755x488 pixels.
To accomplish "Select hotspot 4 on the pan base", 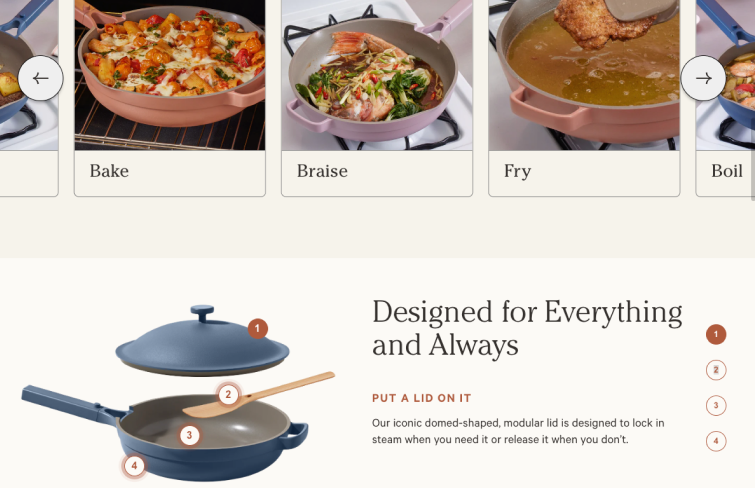I will click(134, 466).
